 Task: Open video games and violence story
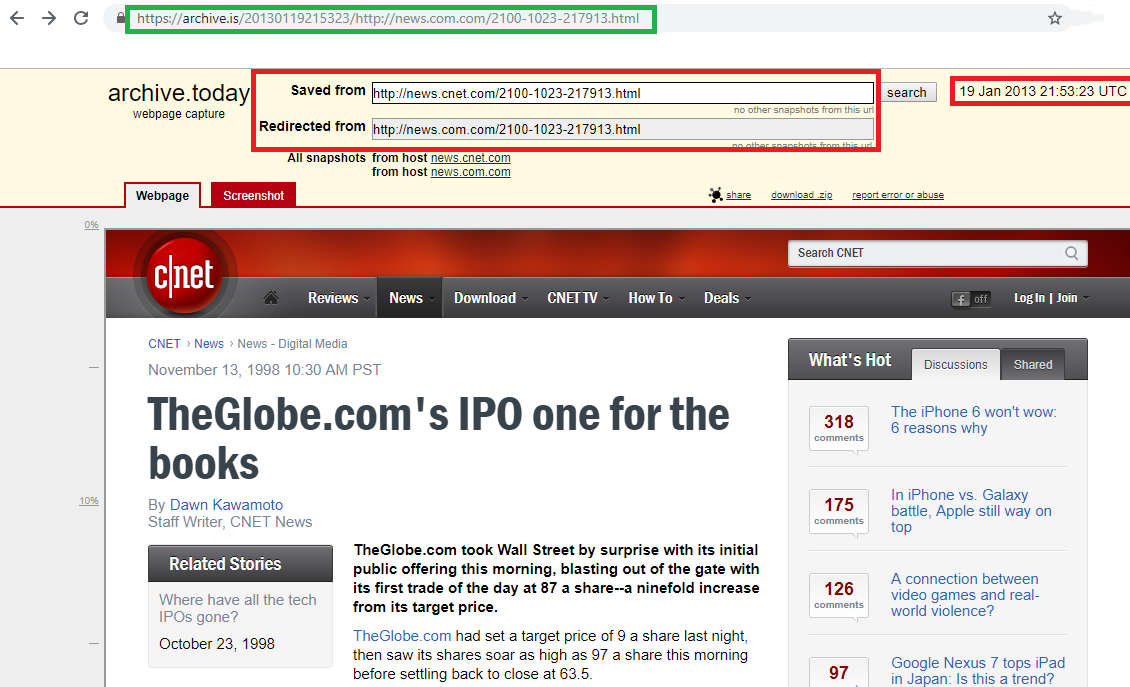point(965,595)
